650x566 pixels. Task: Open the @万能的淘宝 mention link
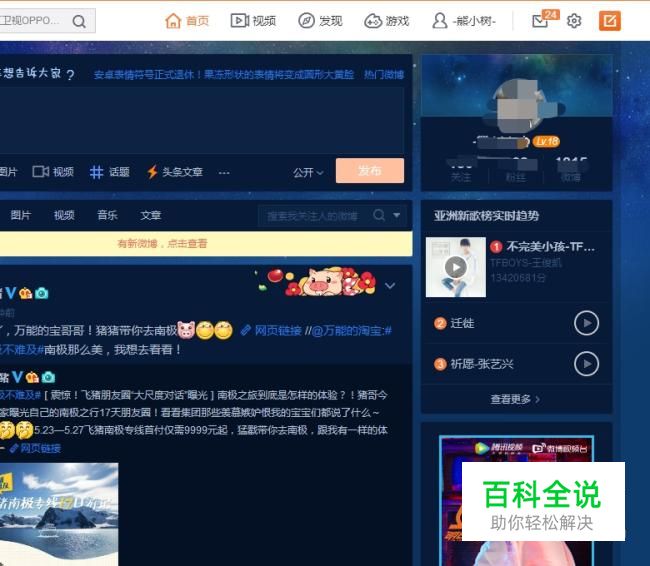(347, 330)
